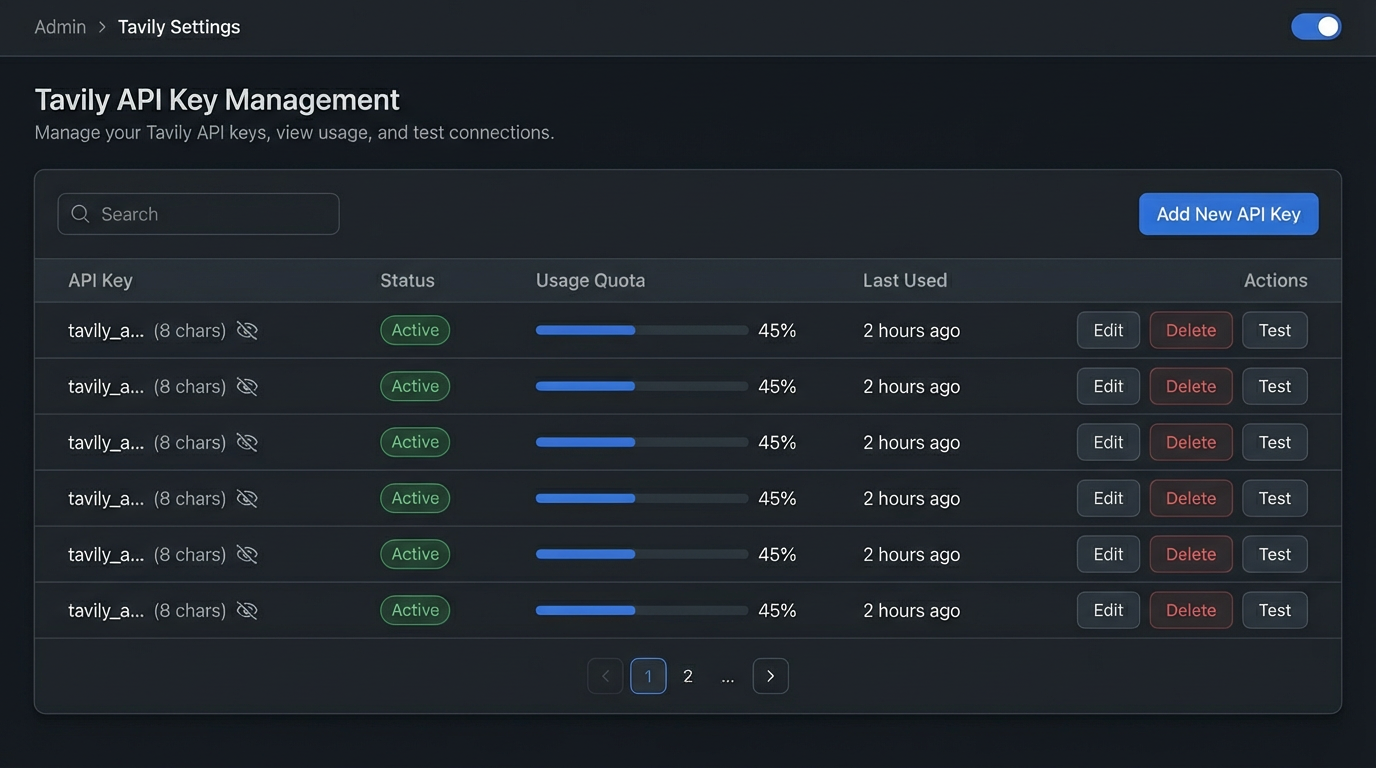Delete the API key in the second row
Image resolution: width=1376 pixels, height=768 pixels.
tap(1190, 387)
